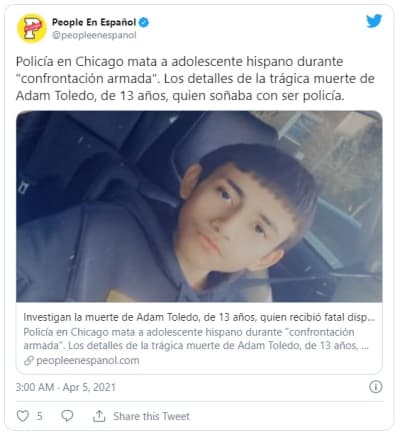Image resolution: width=400 pixels, height=435 pixels.
Task: Click the like count showing 5
Action: (x=39, y=416)
